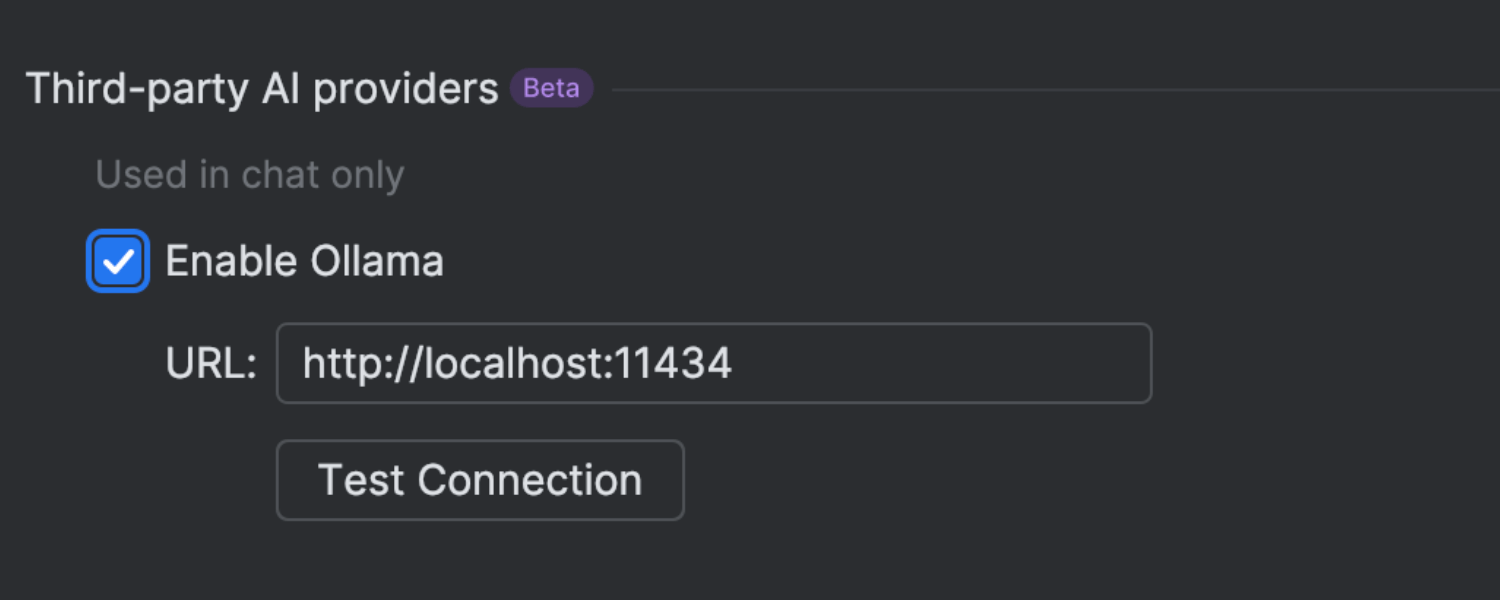Click the white checkmark icon beside Ollama

118,262
